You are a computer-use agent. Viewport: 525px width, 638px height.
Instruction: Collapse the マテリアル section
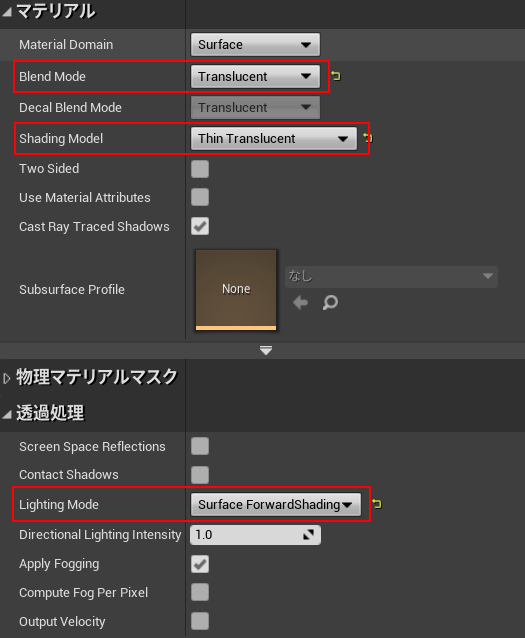[x=7, y=12]
